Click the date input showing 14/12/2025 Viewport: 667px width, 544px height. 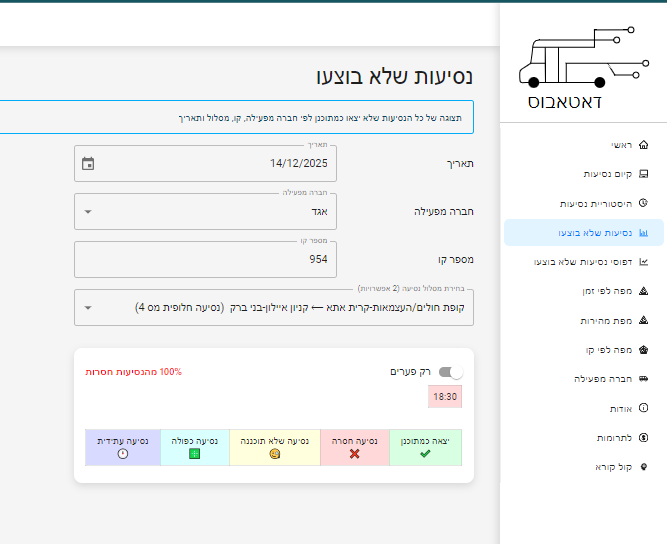click(x=205, y=163)
